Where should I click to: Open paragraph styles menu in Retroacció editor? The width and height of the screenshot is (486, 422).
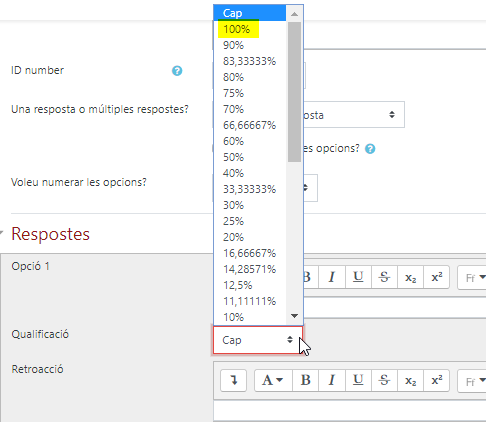click(x=273, y=380)
